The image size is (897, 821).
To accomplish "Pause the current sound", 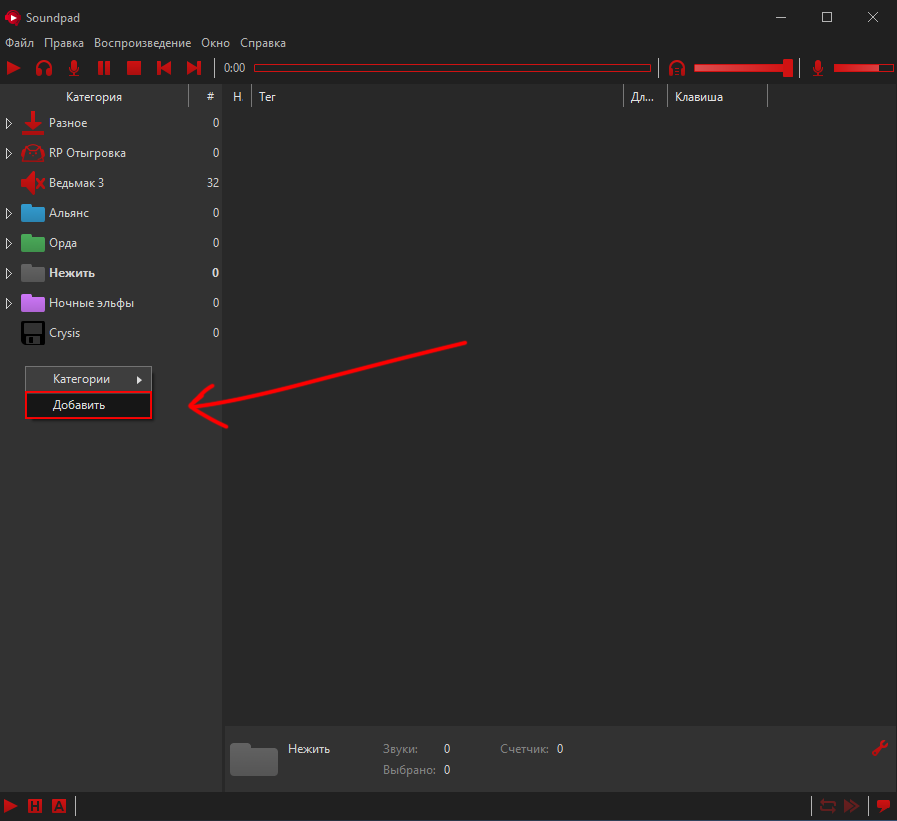I will pos(104,68).
